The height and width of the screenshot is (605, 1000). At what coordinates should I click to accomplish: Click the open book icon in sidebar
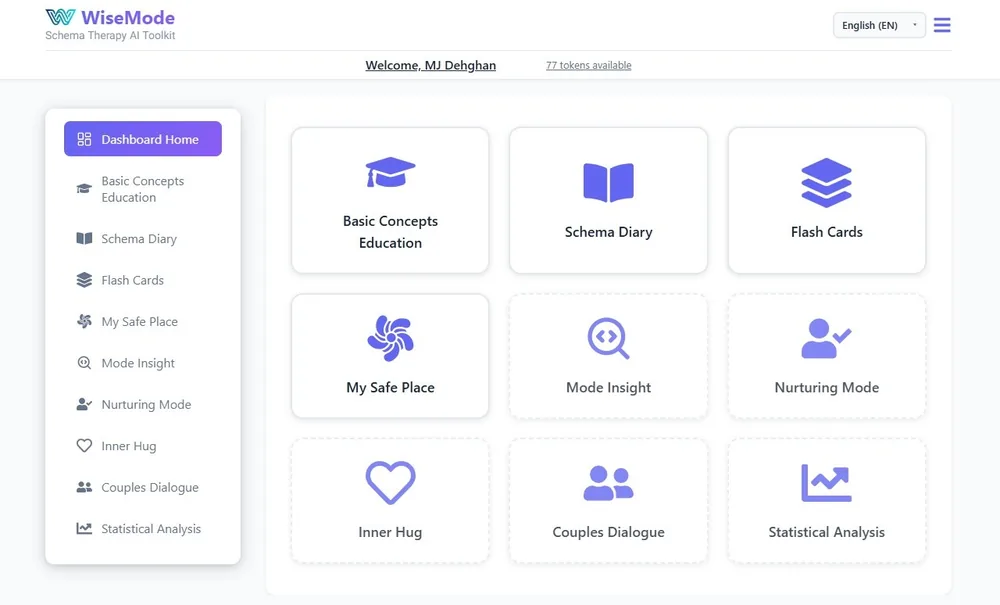tap(84, 238)
